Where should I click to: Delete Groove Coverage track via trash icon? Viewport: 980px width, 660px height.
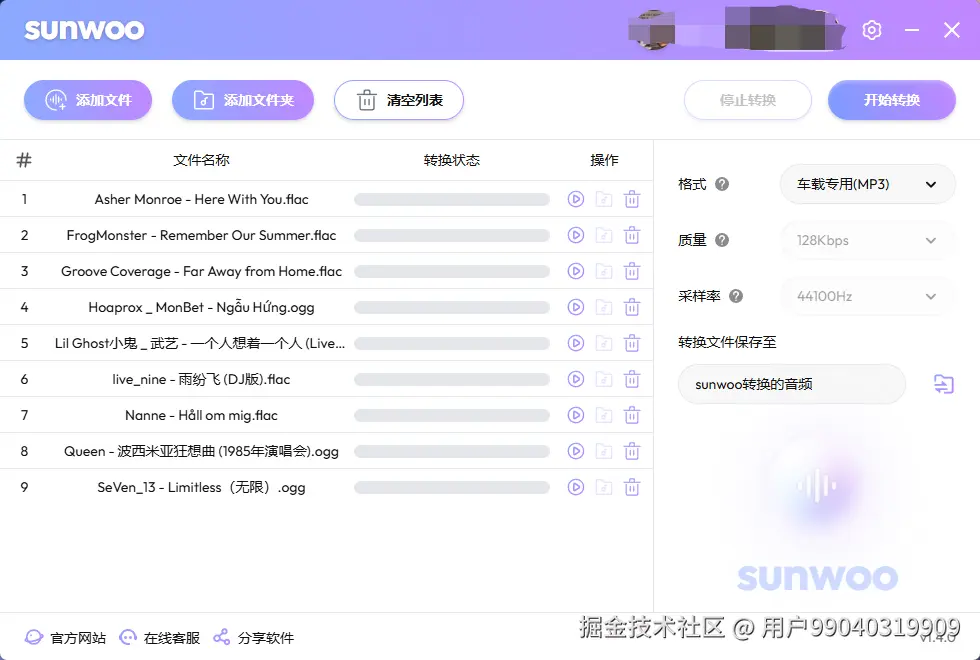632,271
